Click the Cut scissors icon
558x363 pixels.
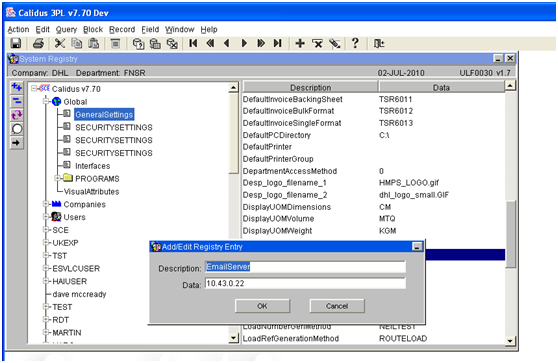60,43
